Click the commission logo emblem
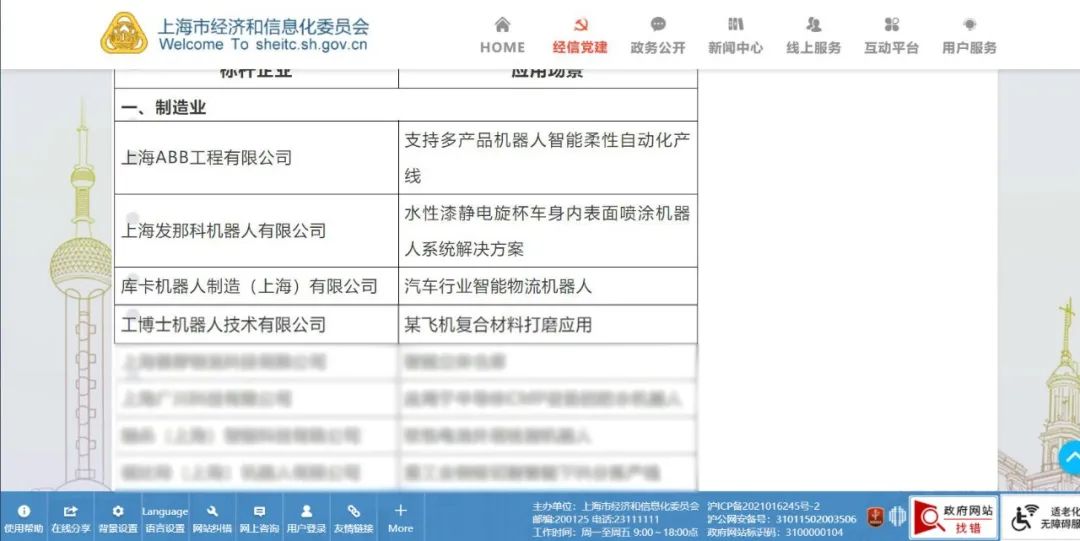This screenshot has height=541, width=1080. (x=124, y=33)
